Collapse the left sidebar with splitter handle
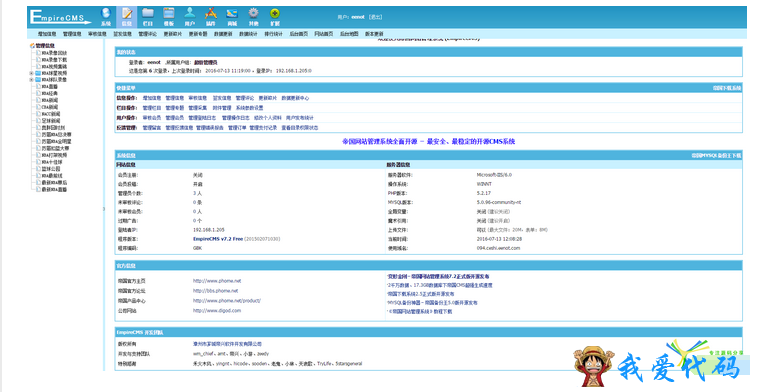The image size is (757, 392). click(104, 209)
